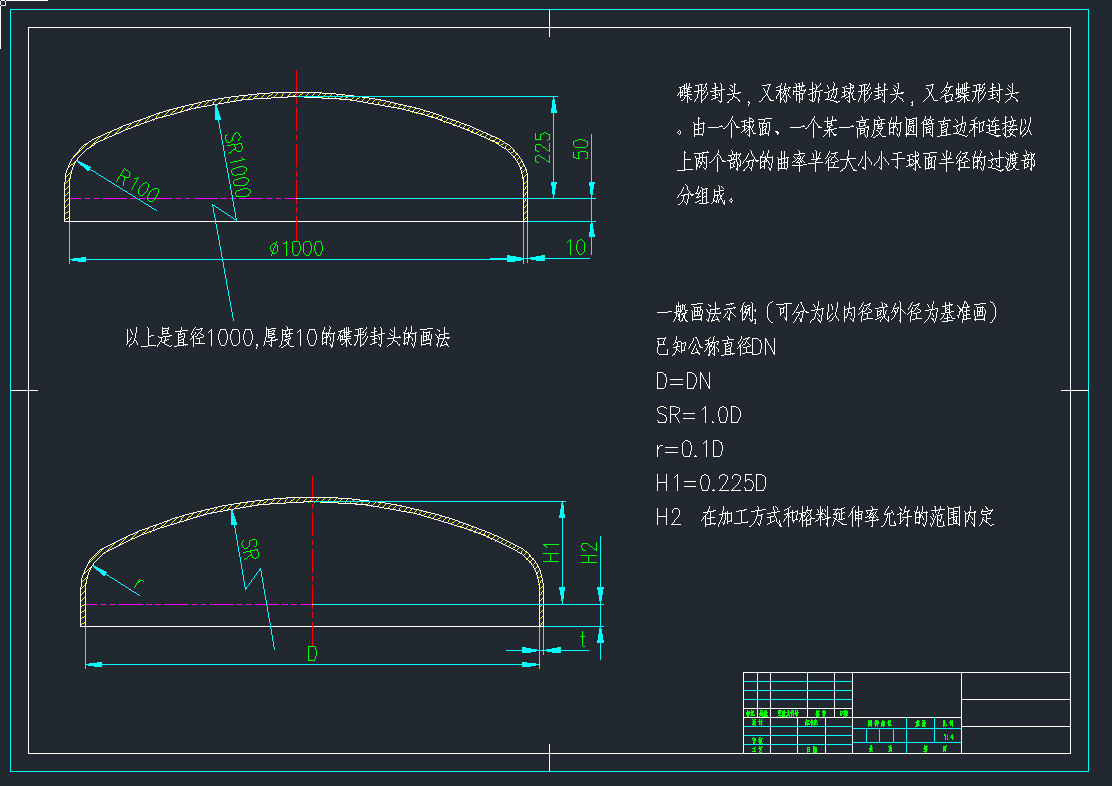1112x786 pixels.
Task: Select the line H2 在加工方式和材料延伸率允许的范围内定
Action: 825,517
